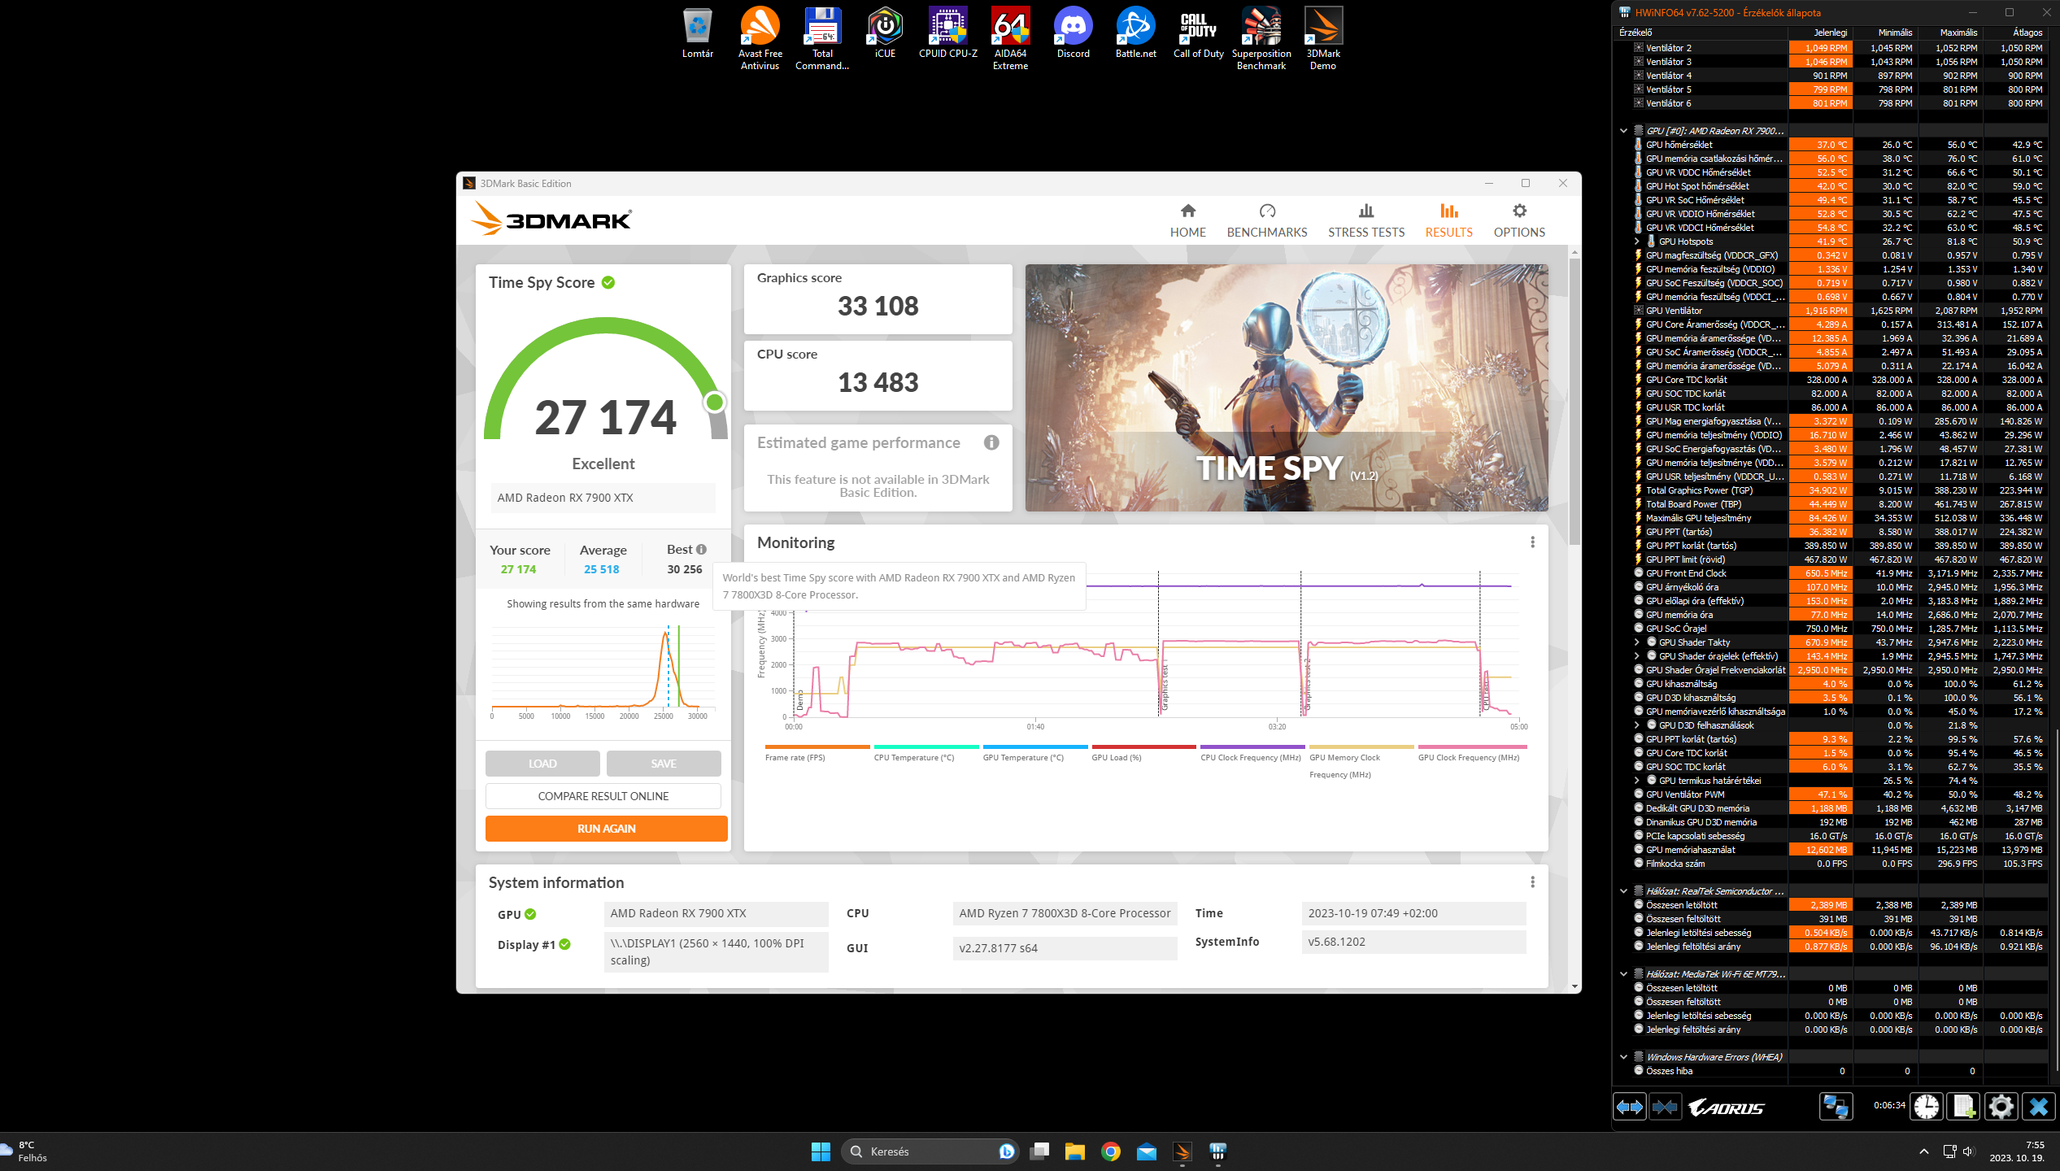The height and width of the screenshot is (1171, 2060).
Task: Click the HWiNFO icon in the taskbar
Action: 1218,1152
